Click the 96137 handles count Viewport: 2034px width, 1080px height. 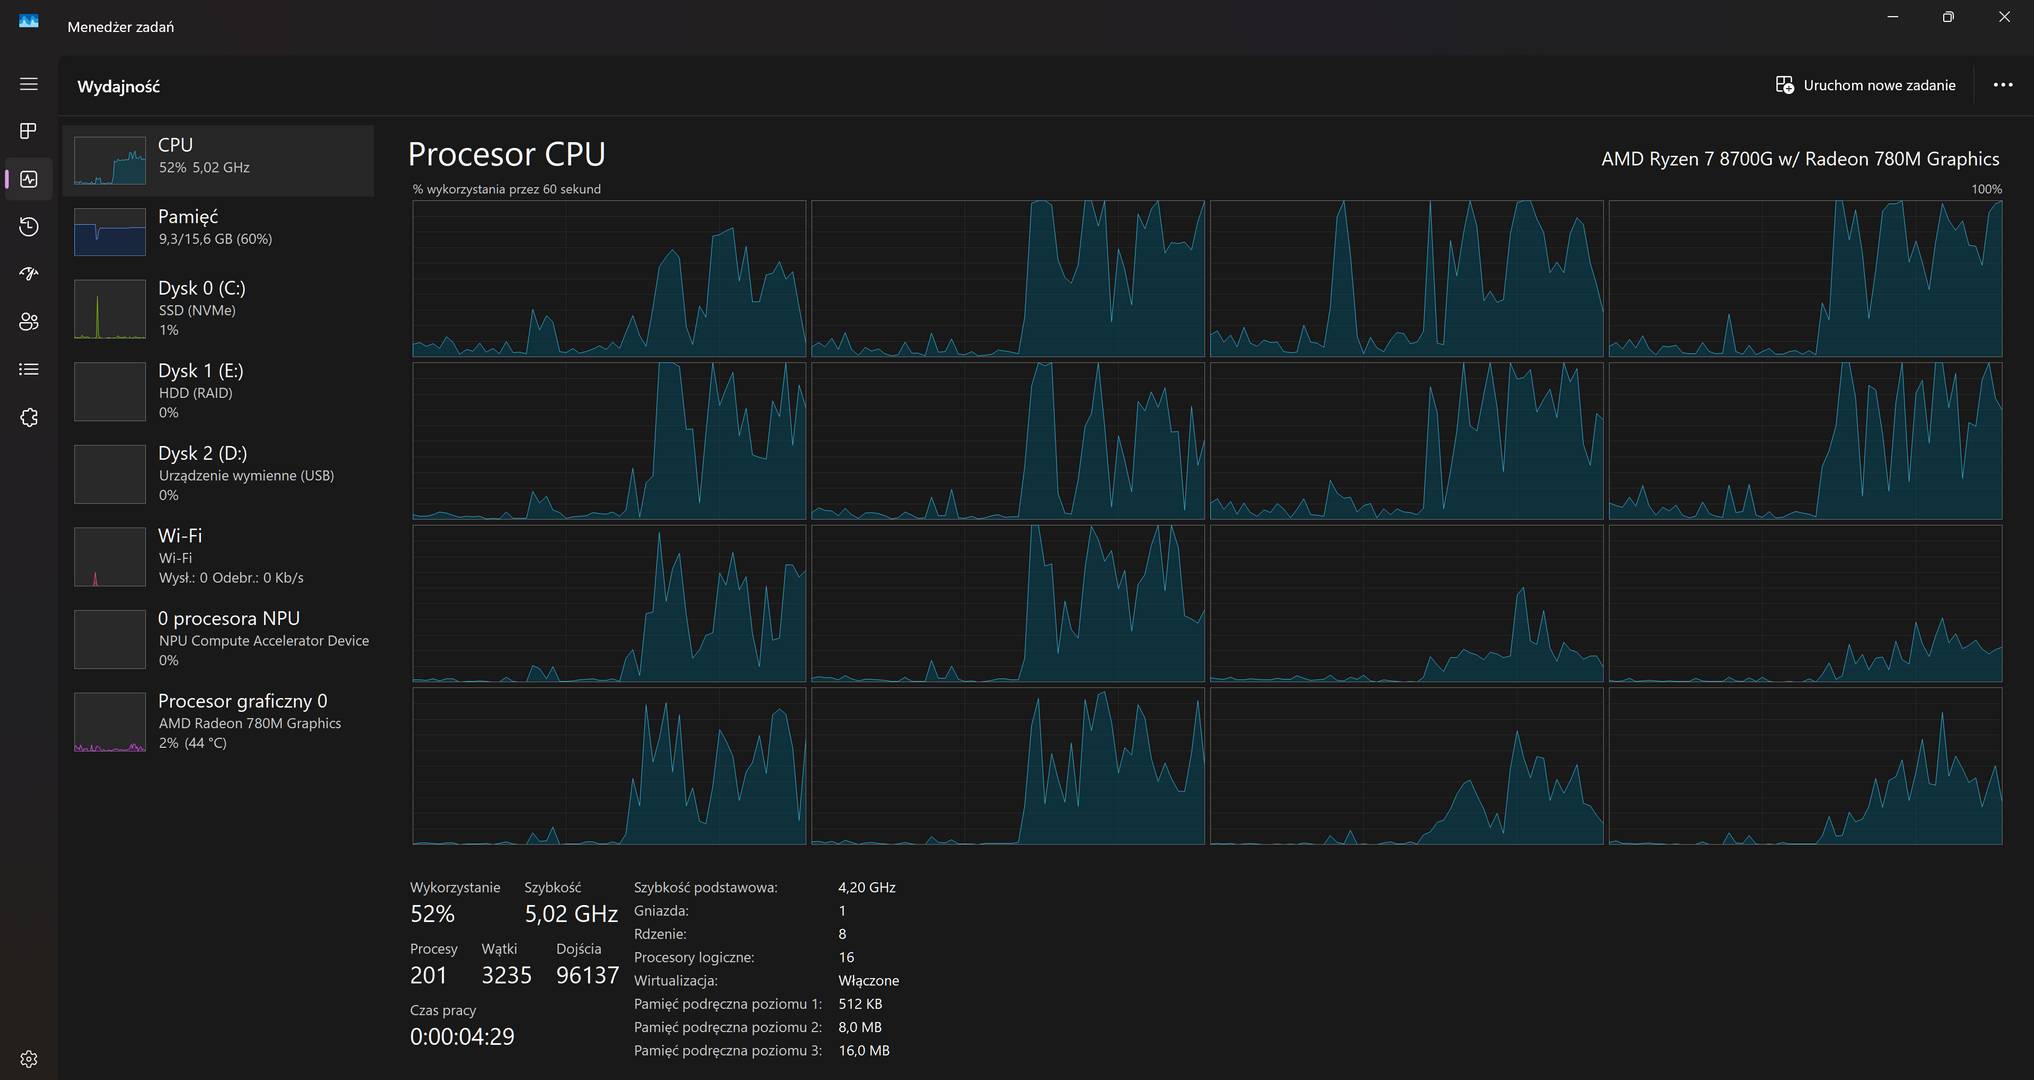(x=588, y=975)
